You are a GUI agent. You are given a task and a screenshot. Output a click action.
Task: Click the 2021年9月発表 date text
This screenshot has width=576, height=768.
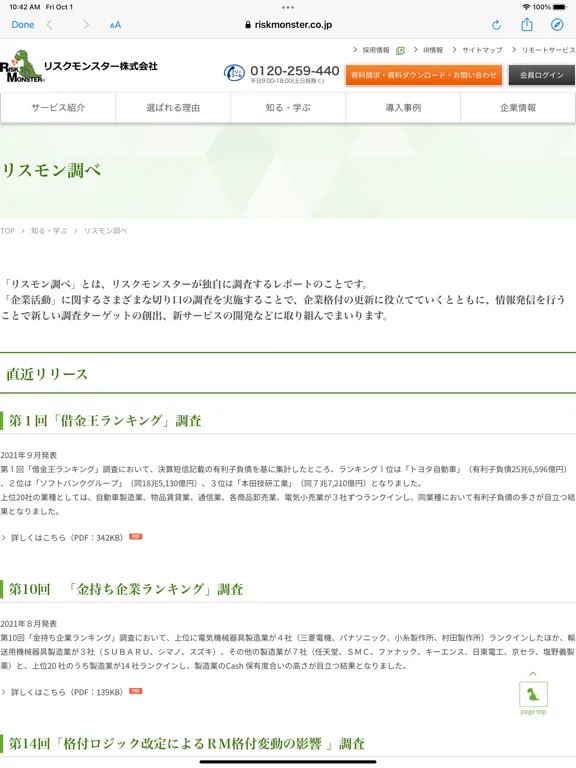point(28,456)
